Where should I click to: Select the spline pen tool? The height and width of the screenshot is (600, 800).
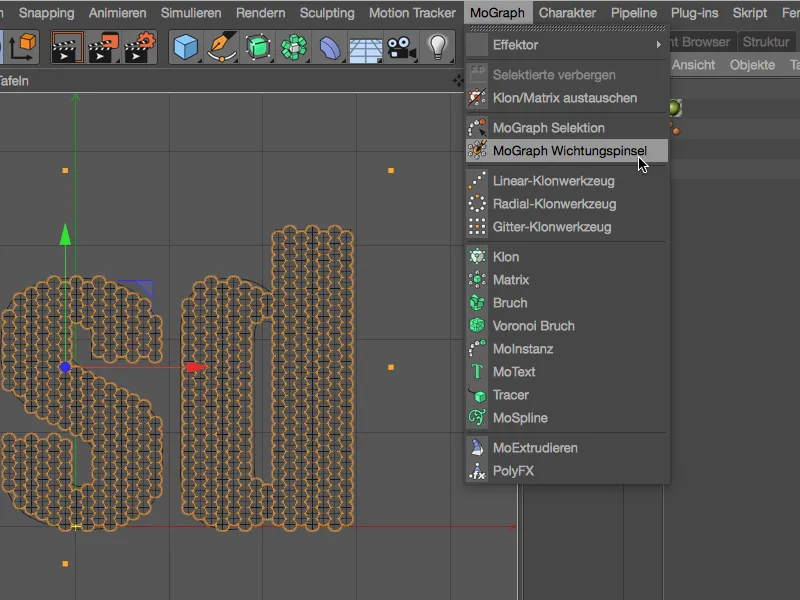223,43
